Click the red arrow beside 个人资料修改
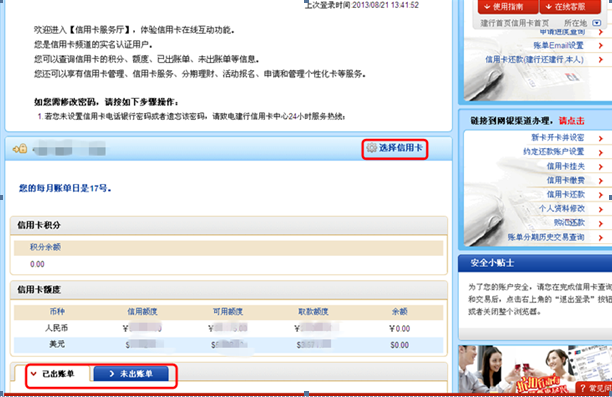 pyautogui.click(x=601, y=209)
